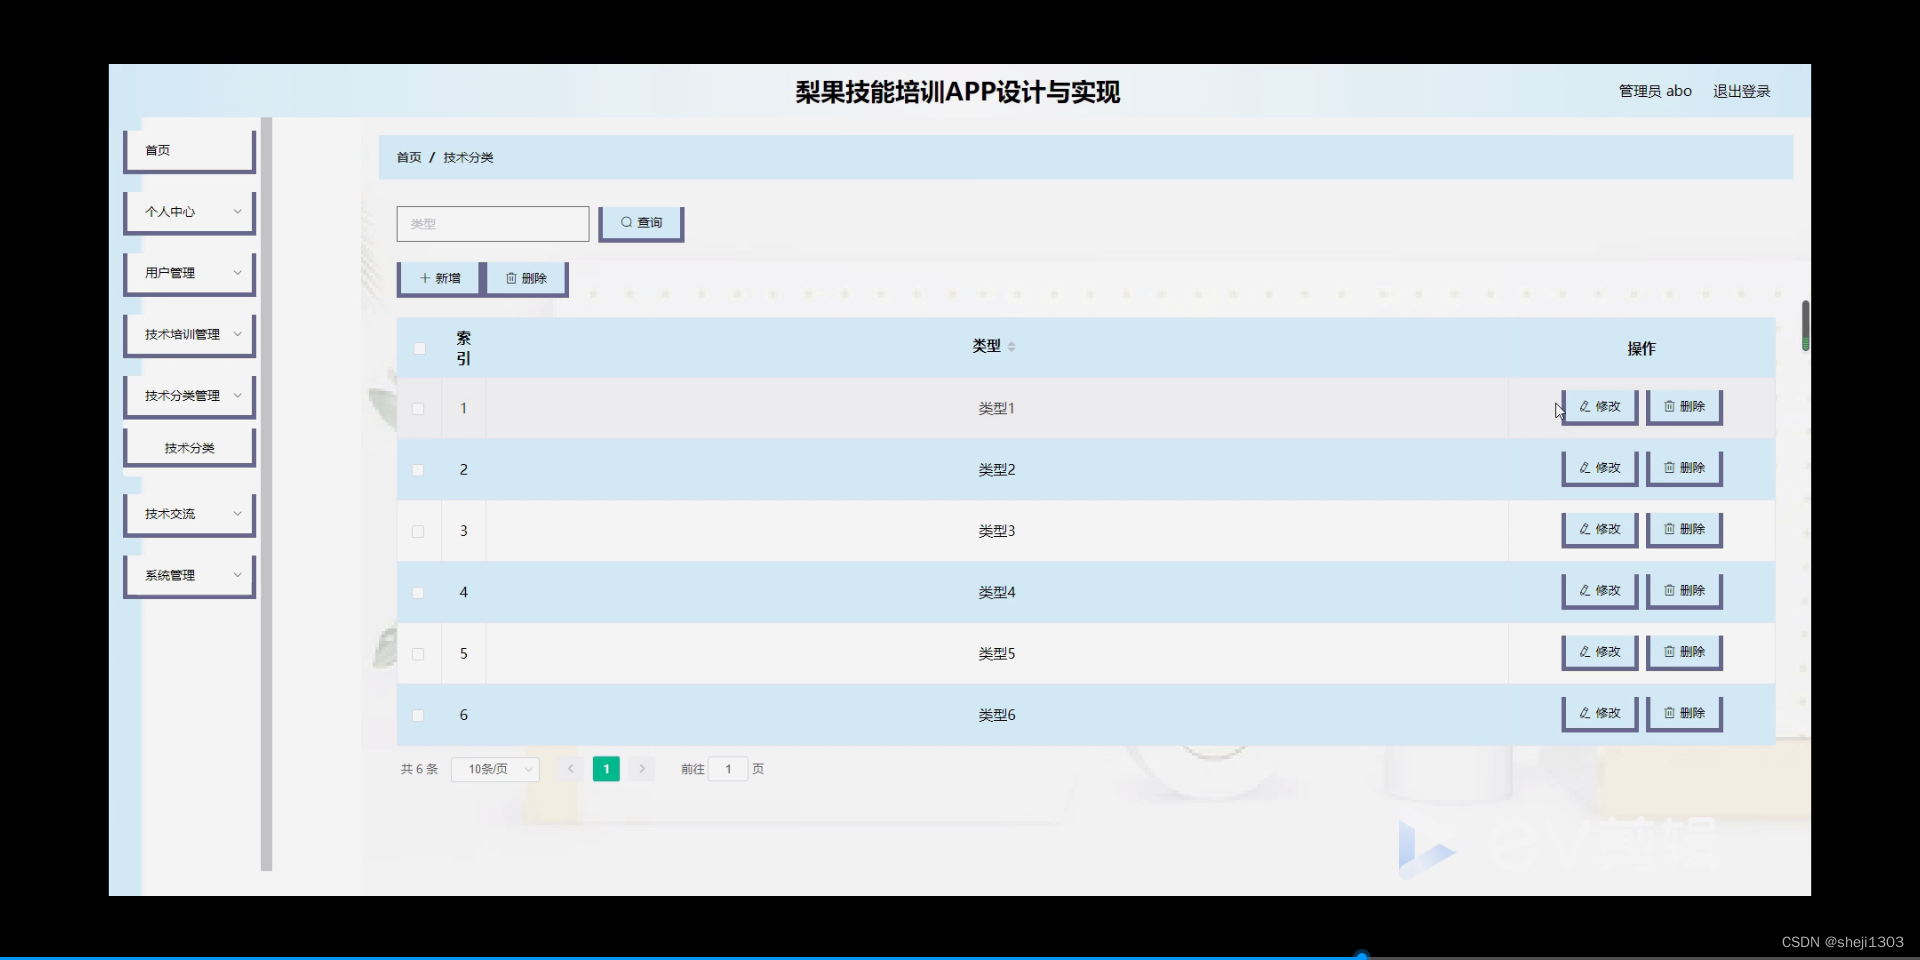Click the sort arrows beside 类型 column header
1920x960 pixels.
pos(1013,346)
